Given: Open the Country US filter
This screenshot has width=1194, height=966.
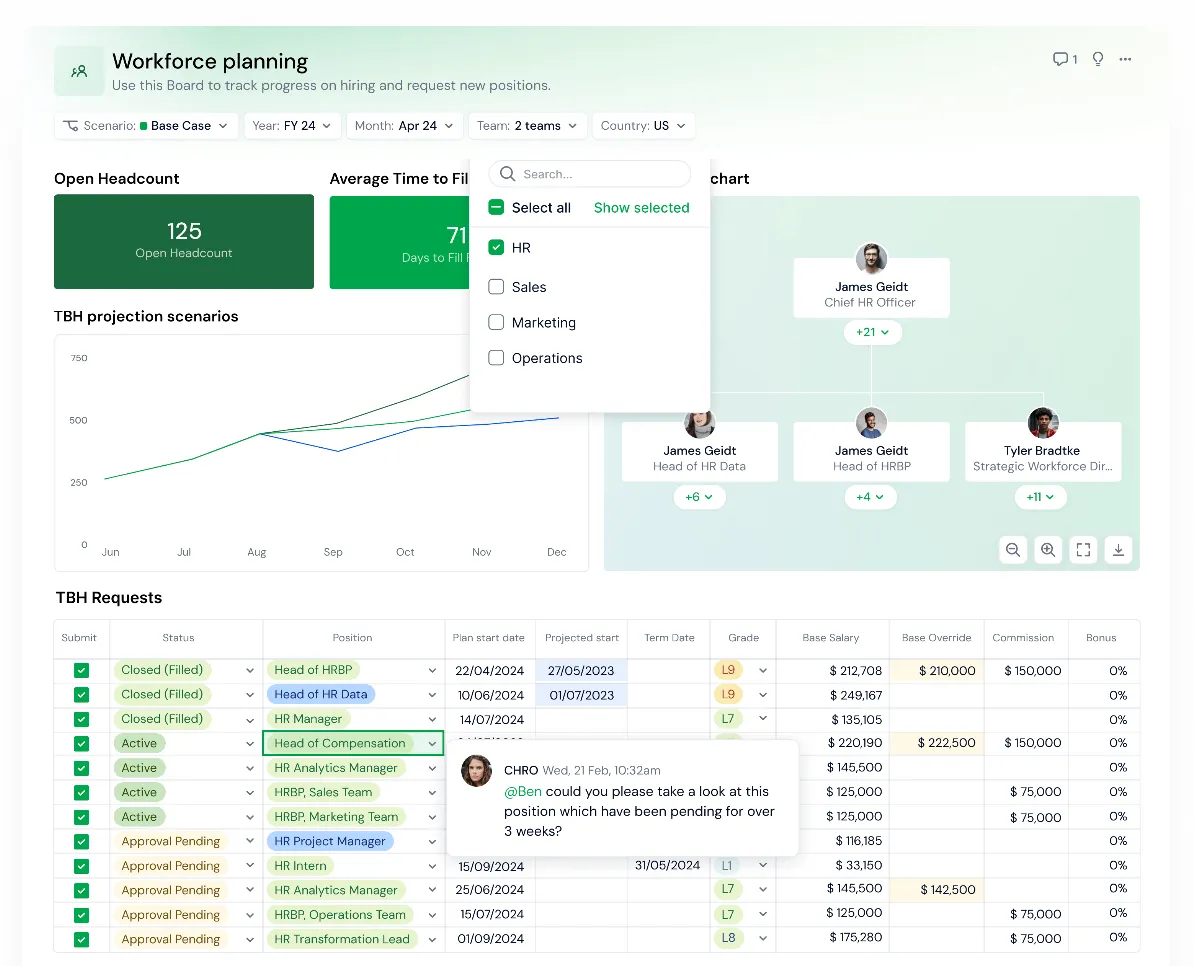Looking at the screenshot, I should tap(643, 126).
